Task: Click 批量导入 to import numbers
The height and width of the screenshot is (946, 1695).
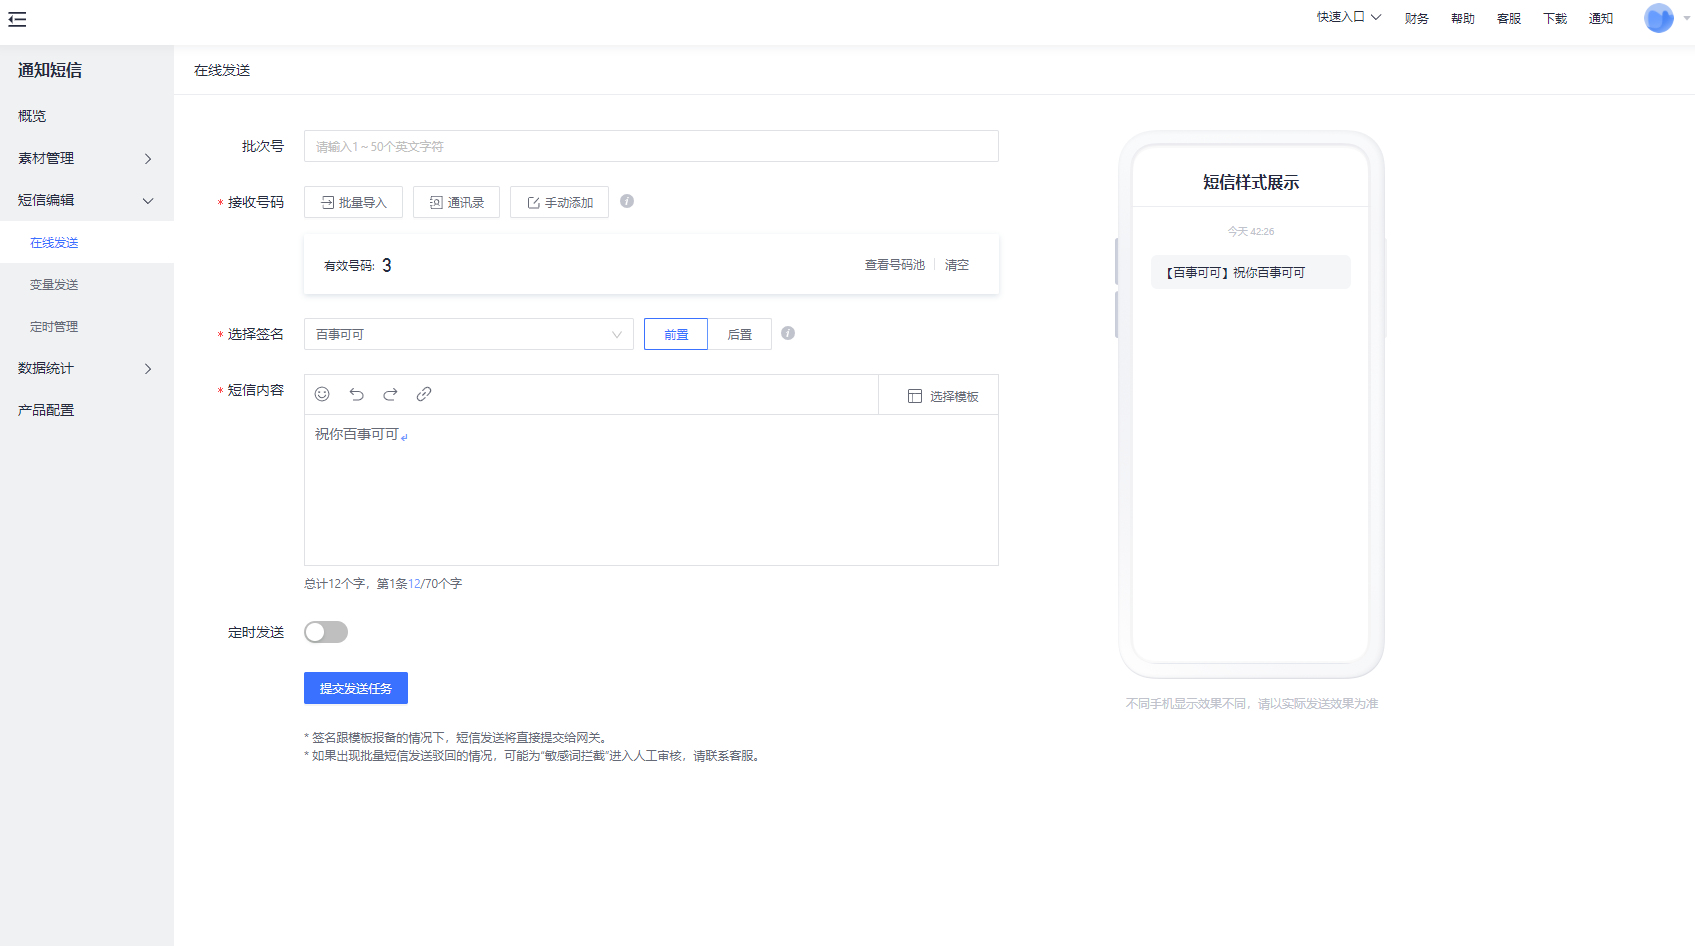Action: coord(353,202)
